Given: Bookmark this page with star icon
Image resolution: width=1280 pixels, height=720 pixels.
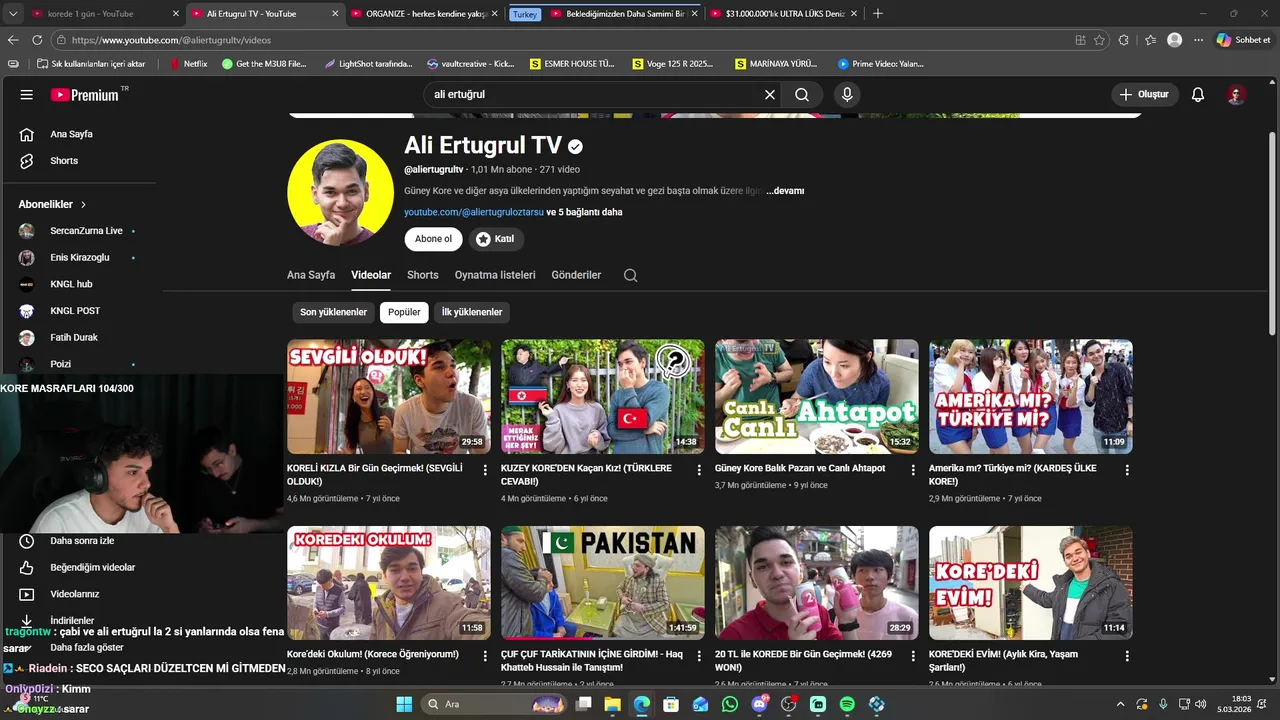Looking at the screenshot, I should tap(1099, 40).
